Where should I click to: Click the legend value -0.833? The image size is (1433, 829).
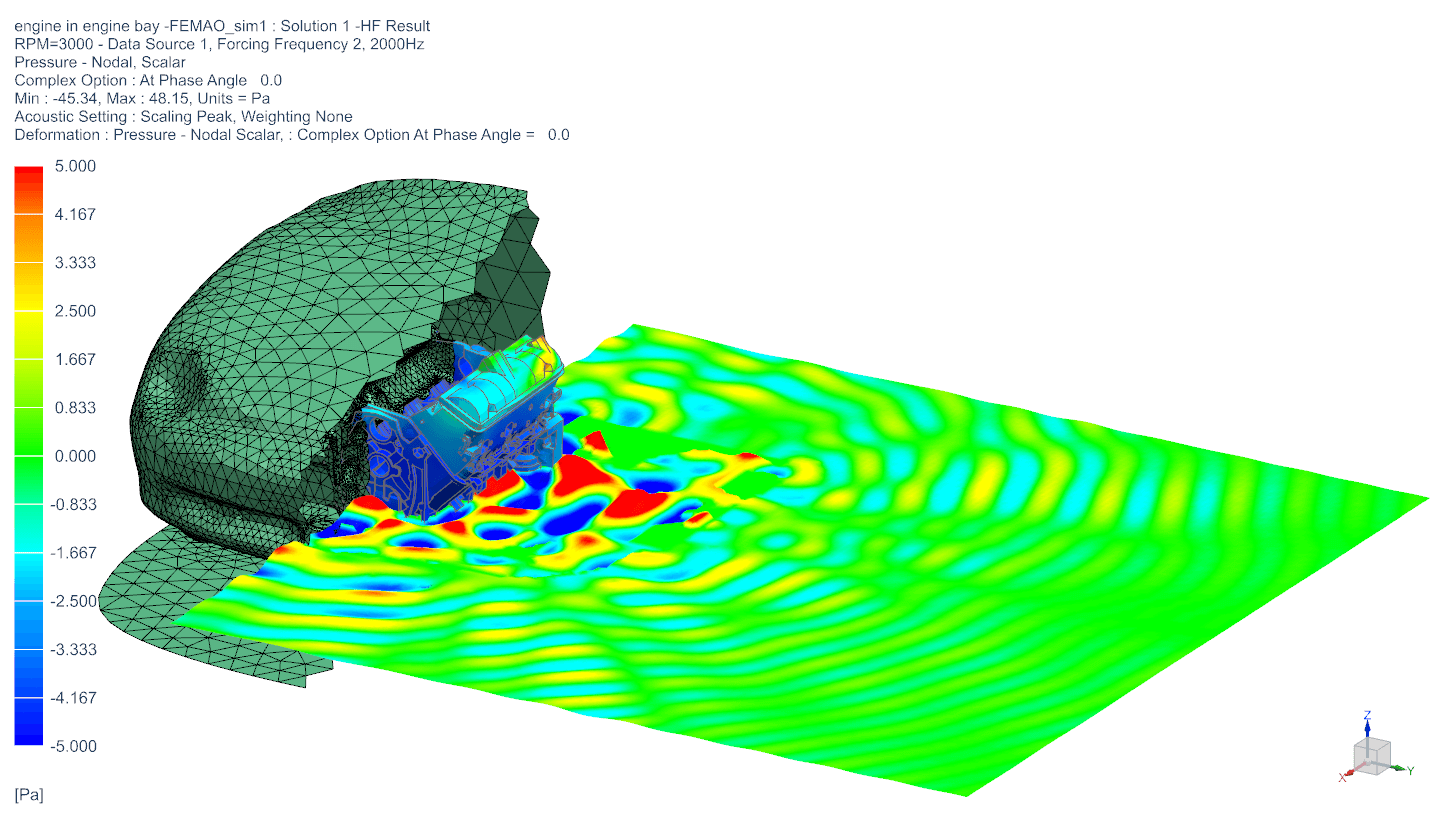pyautogui.click(x=74, y=504)
